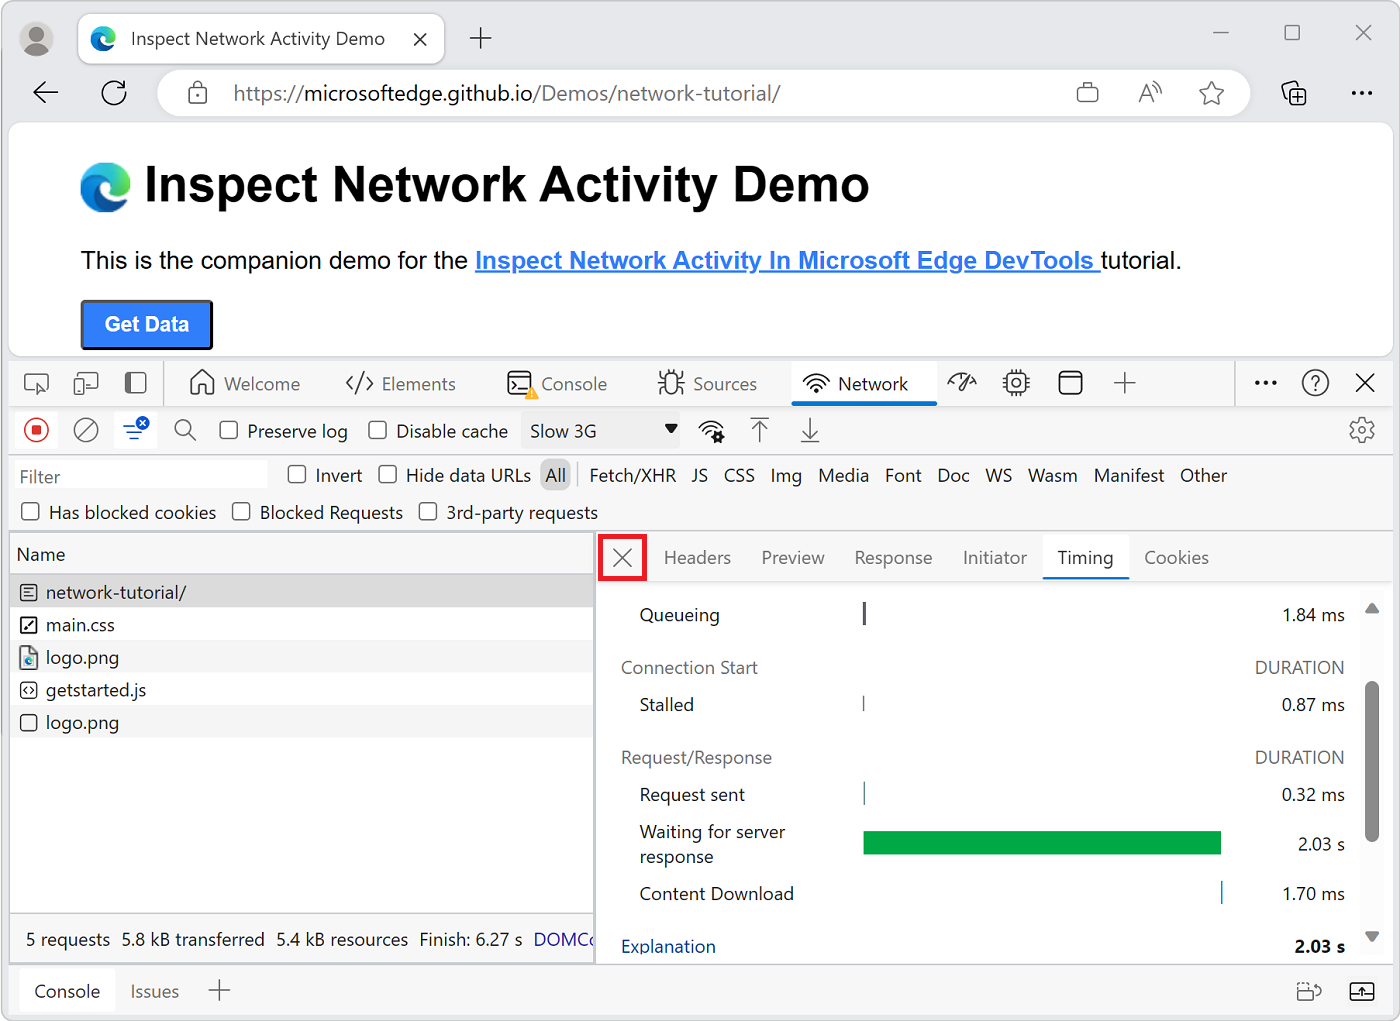Switch to the Headers tab
The height and width of the screenshot is (1021, 1400).
click(697, 557)
